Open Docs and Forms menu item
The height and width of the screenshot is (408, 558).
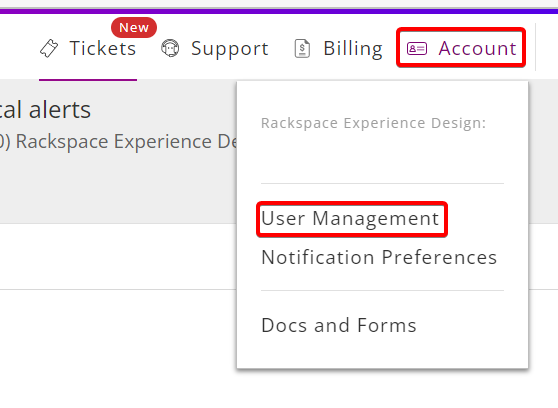pyautogui.click(x=339, y=325)
